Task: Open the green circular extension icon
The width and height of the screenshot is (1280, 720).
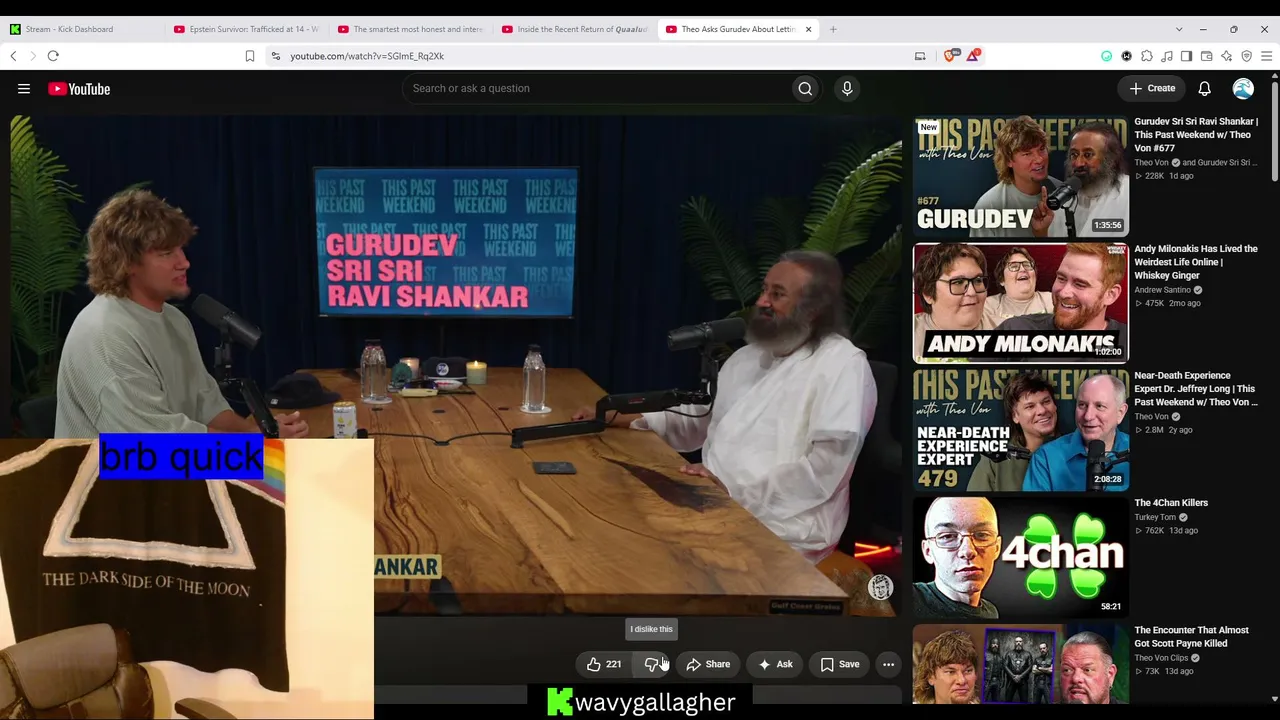Action: tap(1106, 56)
